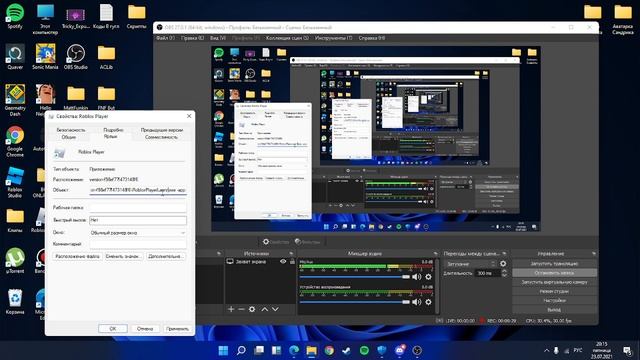Pop out the Источники dock
The width and height of the screenshot is (640, 360).
click(291, 253)
